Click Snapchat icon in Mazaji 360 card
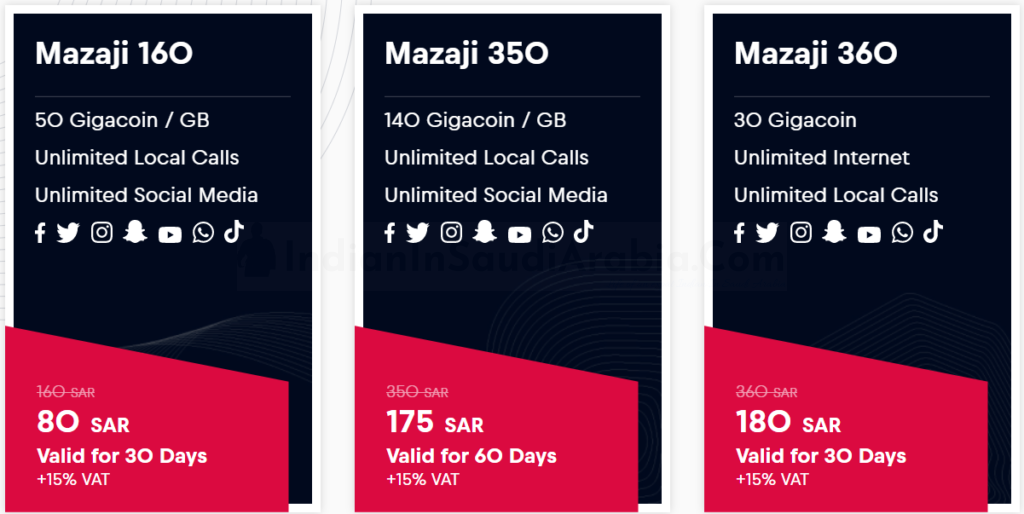 [x=835, y=233]
